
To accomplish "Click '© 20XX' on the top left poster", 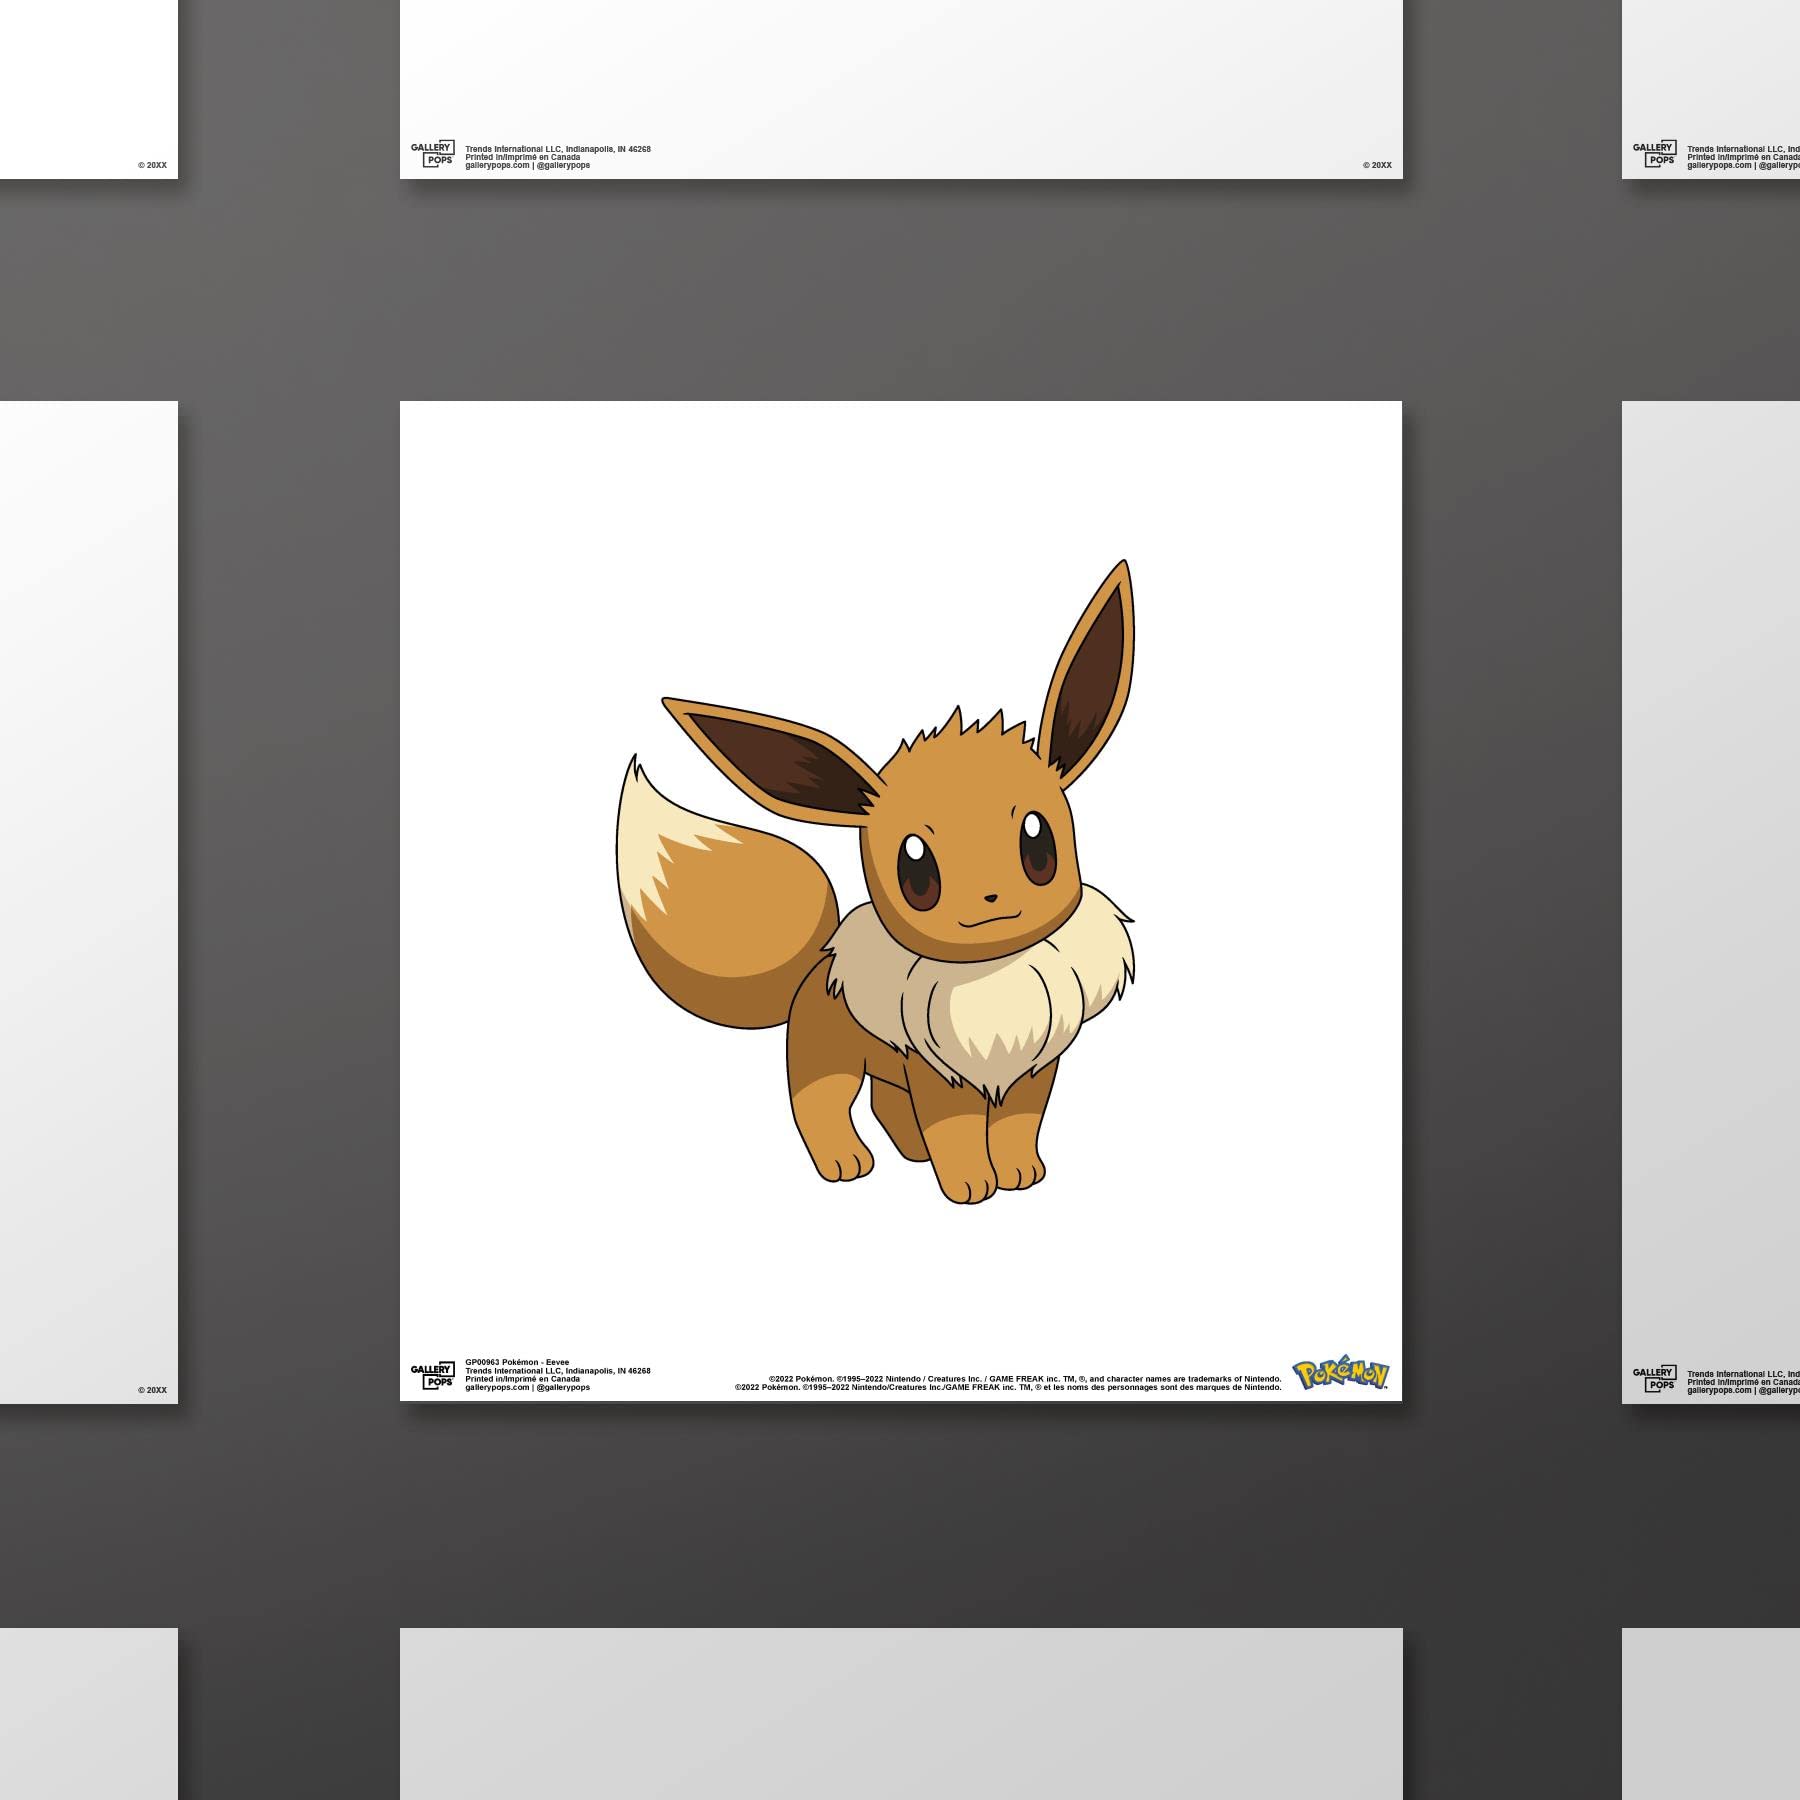I will (152, 165).
